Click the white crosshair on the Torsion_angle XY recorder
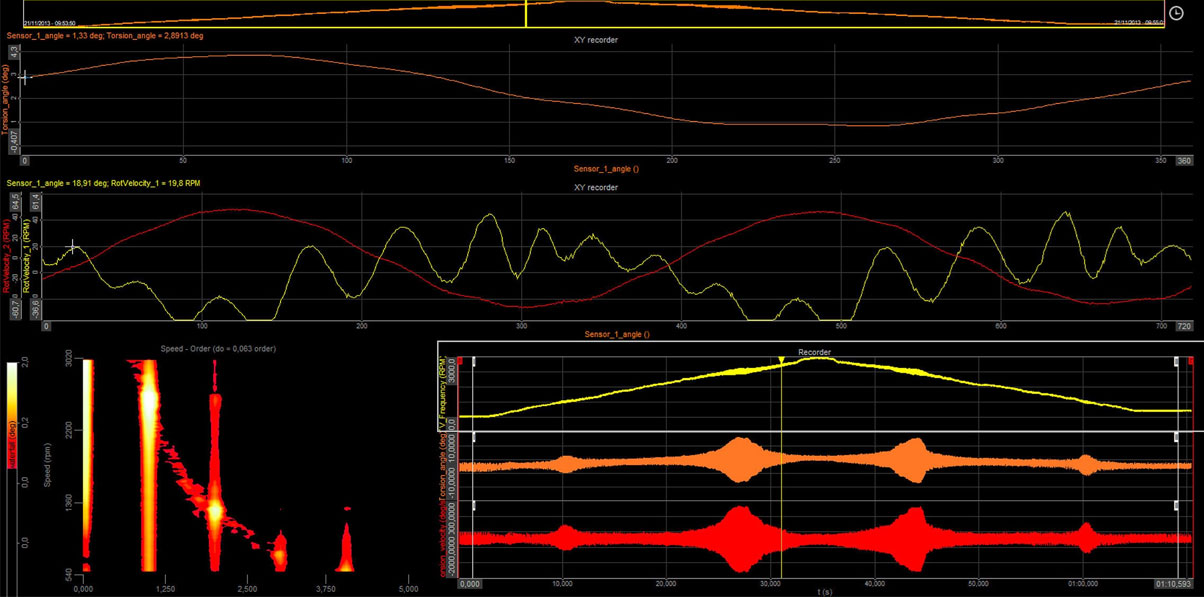This screenshot has width=1204, height=597. (26, 76)
